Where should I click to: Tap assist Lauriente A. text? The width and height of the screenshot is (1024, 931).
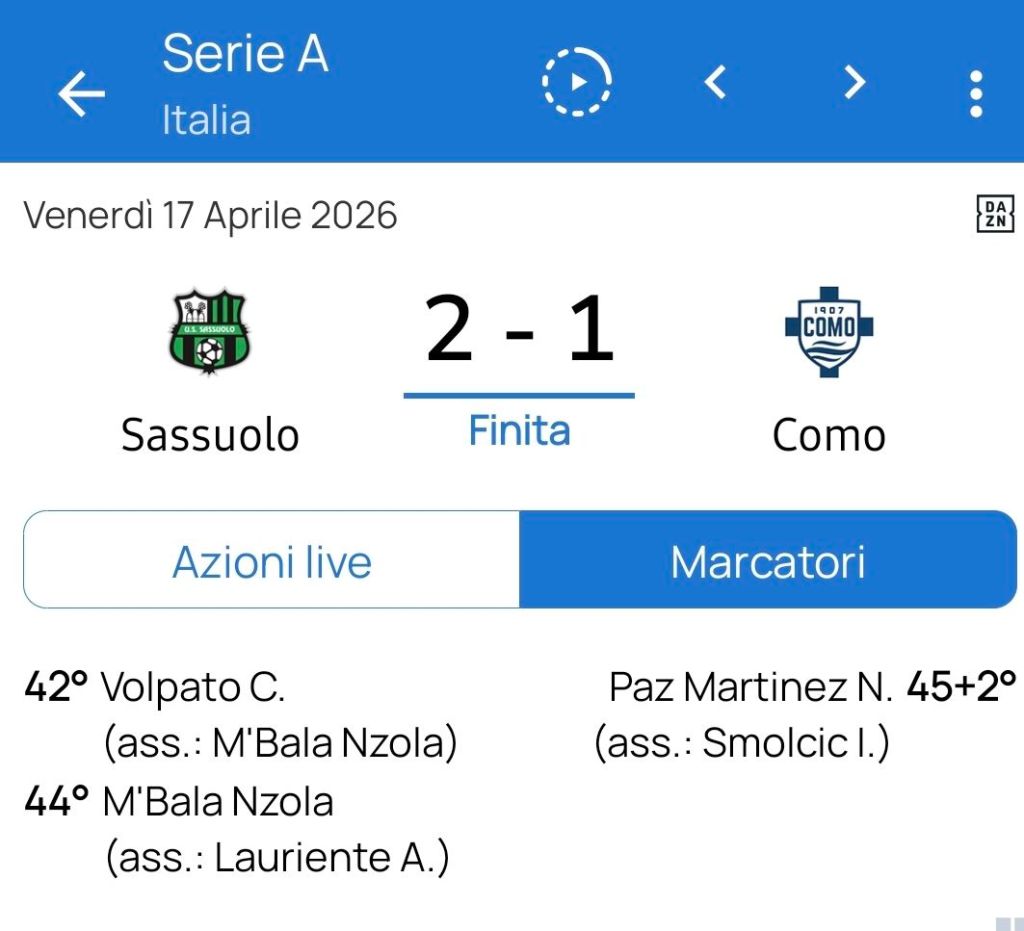click(x=278, y=857)
